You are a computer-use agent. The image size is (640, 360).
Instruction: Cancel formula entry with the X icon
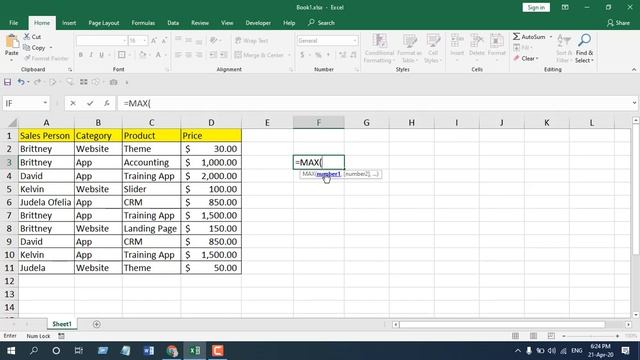point(73,103)
